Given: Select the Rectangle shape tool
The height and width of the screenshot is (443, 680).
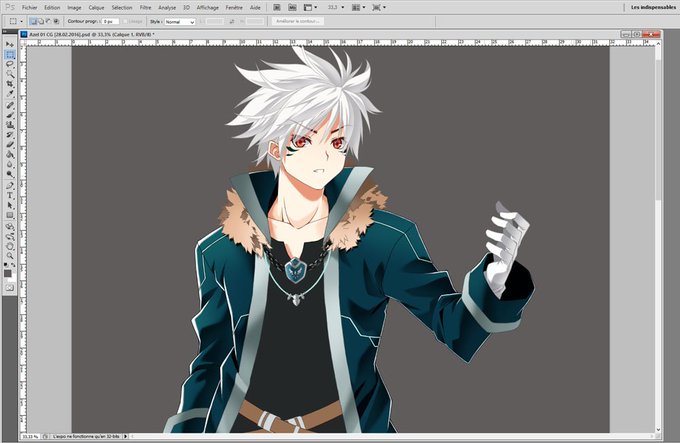Looking at the screenshot, I should pyautogui.click(x=10, y=215).
